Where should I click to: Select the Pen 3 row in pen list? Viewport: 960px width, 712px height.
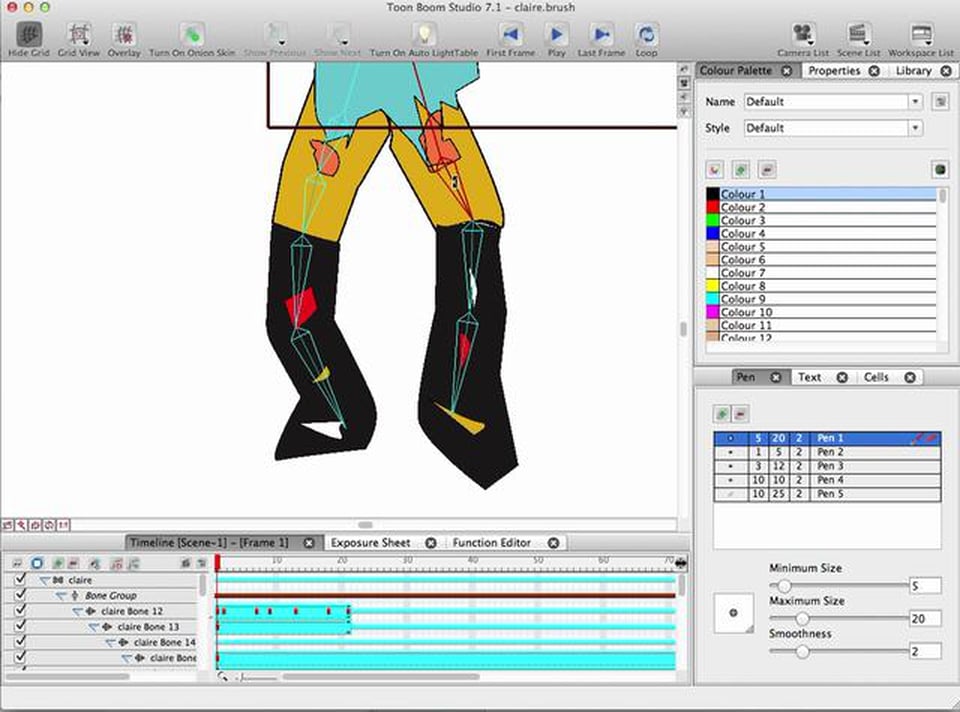click(830, 466)
